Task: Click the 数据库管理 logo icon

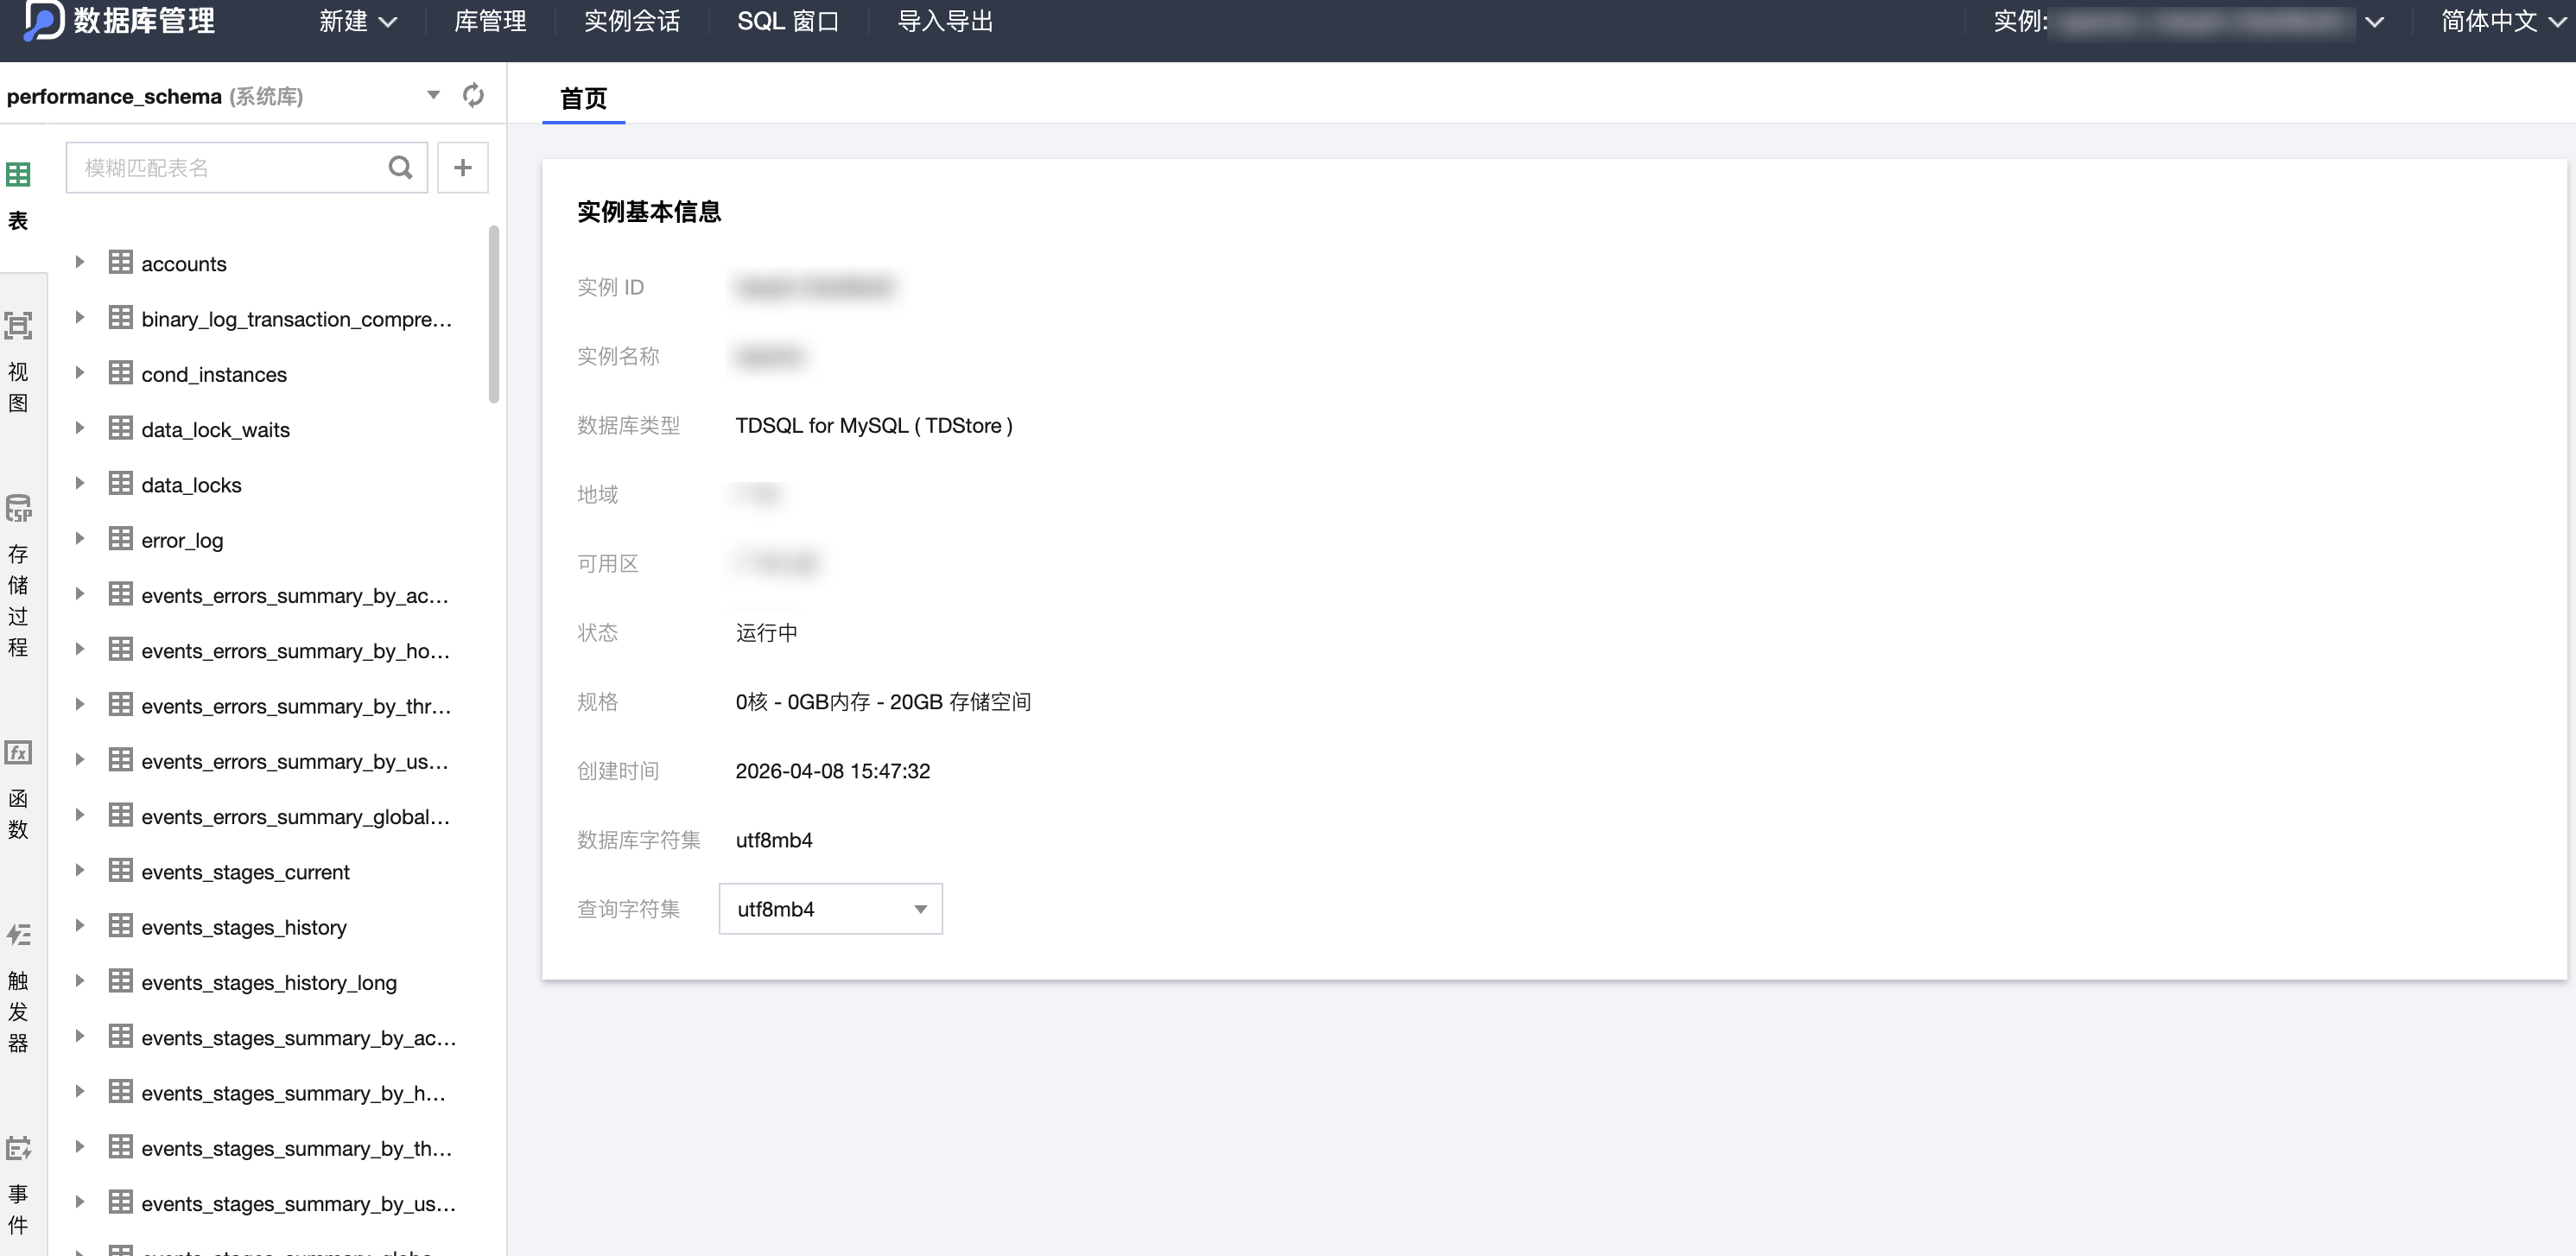Action: [x=43, y=20]
